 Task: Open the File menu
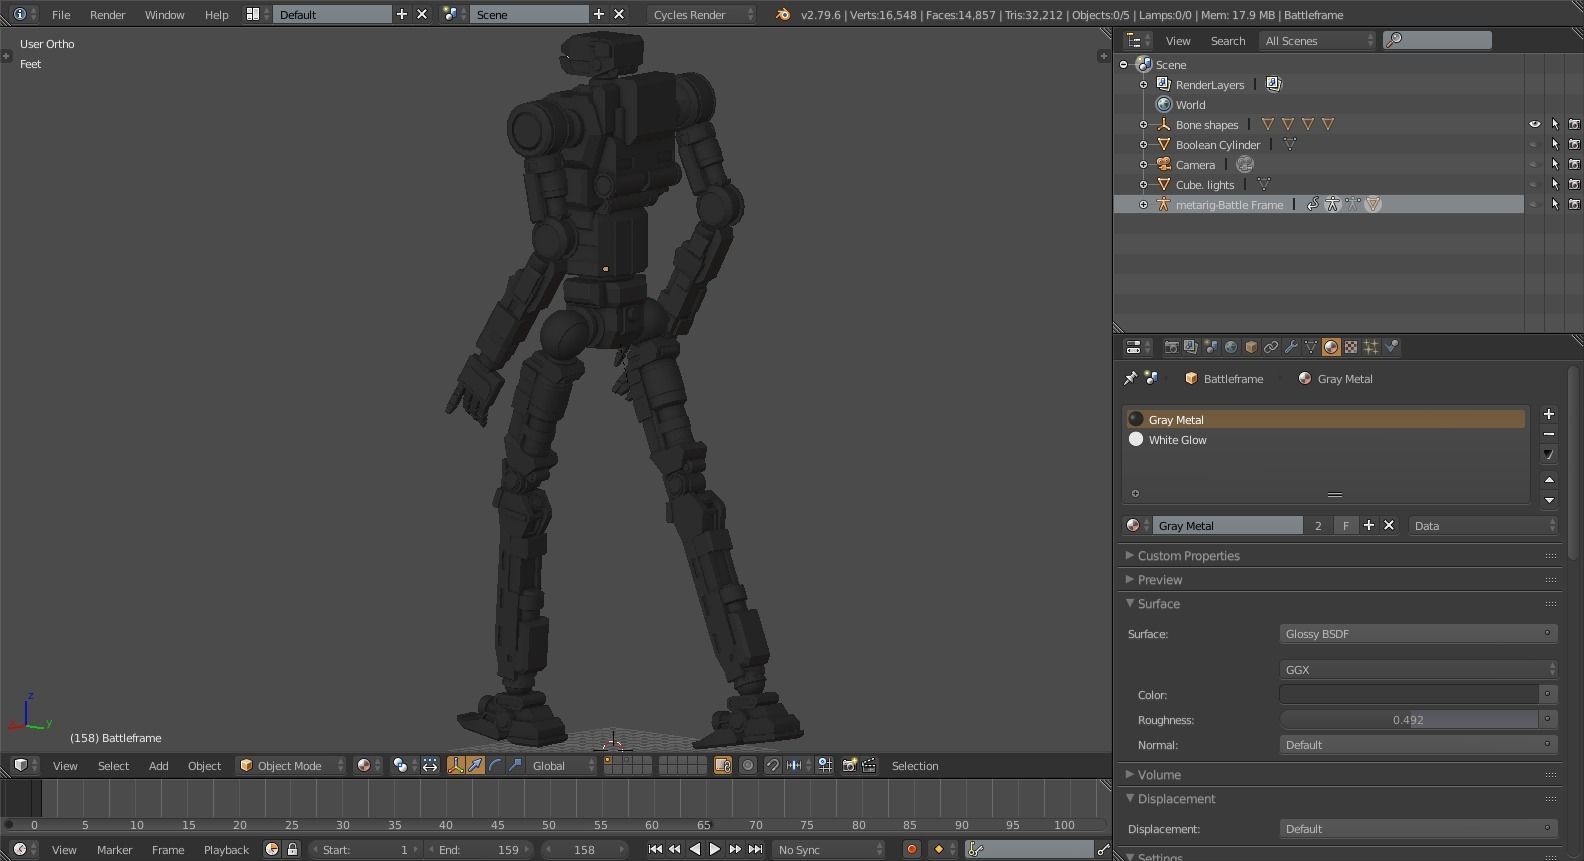[x=61, y=14]
